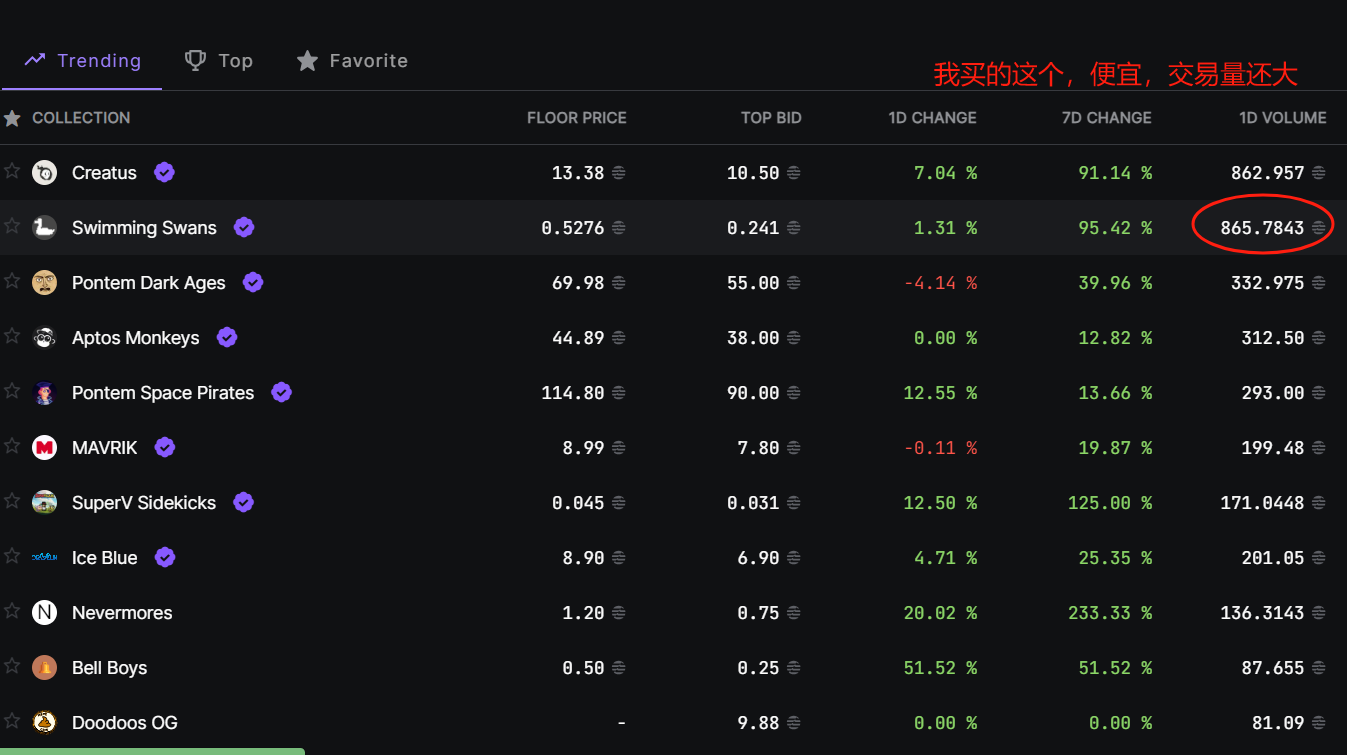
Task: Open the Doodoos OG collection name
Action: [125, 723]
